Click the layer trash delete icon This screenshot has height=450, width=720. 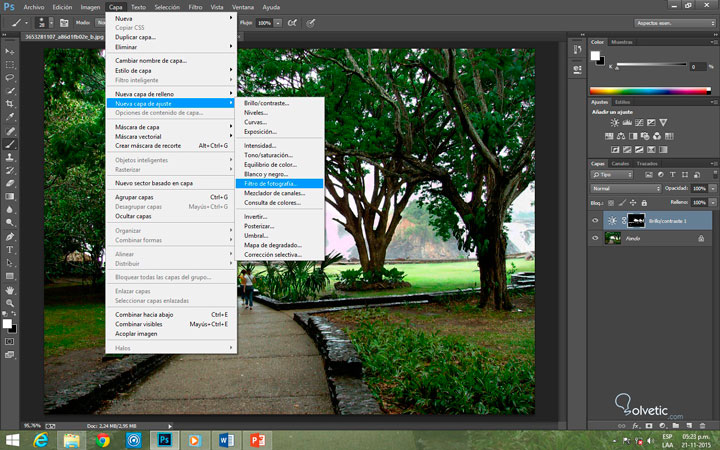(702, 426)
